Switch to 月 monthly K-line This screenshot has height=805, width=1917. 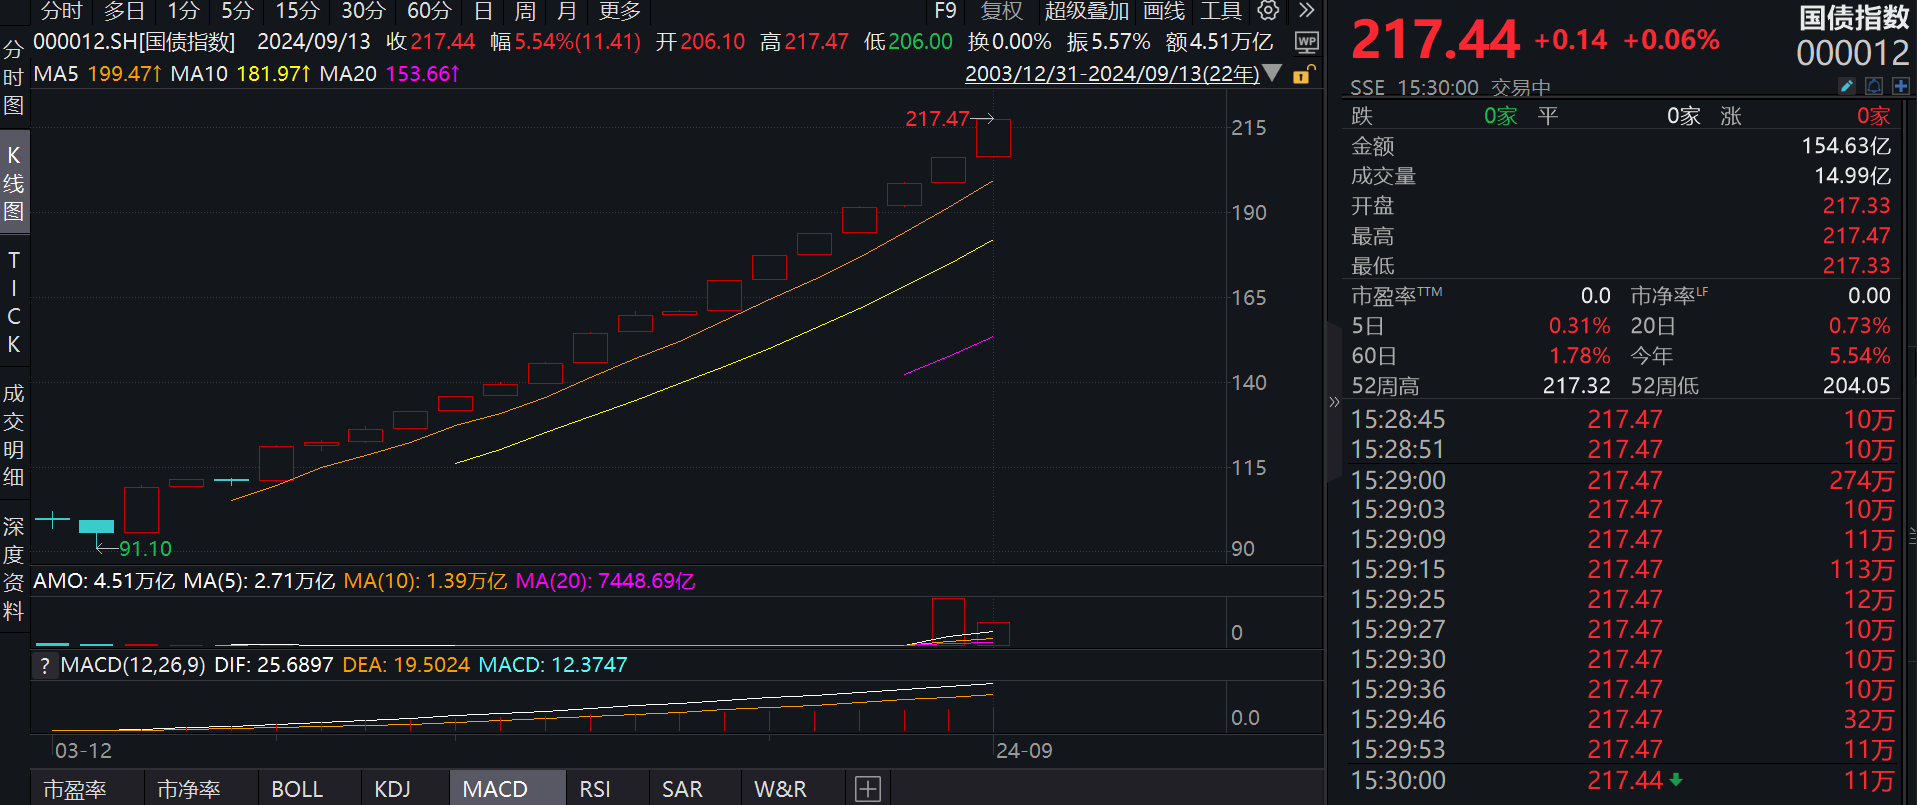pos(567,11)
